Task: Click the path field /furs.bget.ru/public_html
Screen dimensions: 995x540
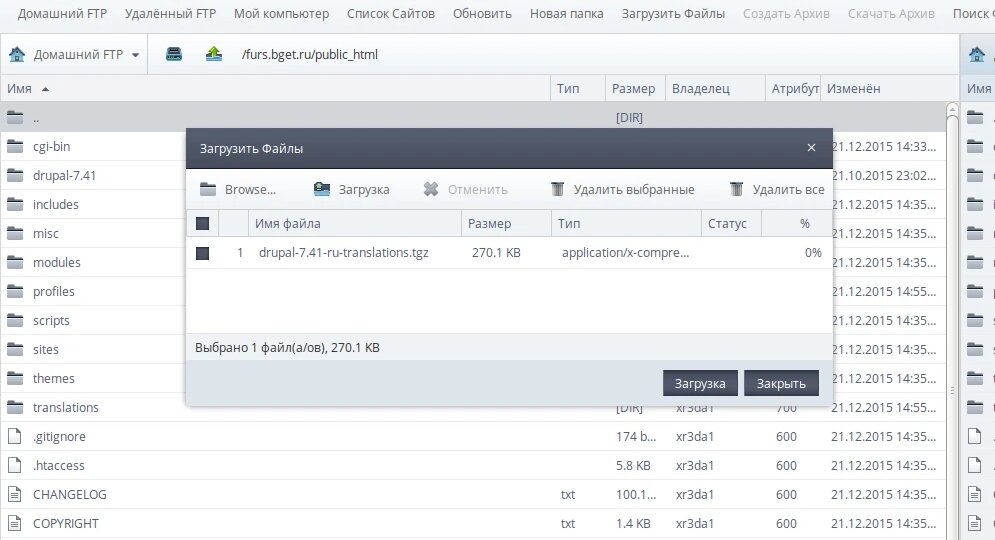Action: click(310, 55)
